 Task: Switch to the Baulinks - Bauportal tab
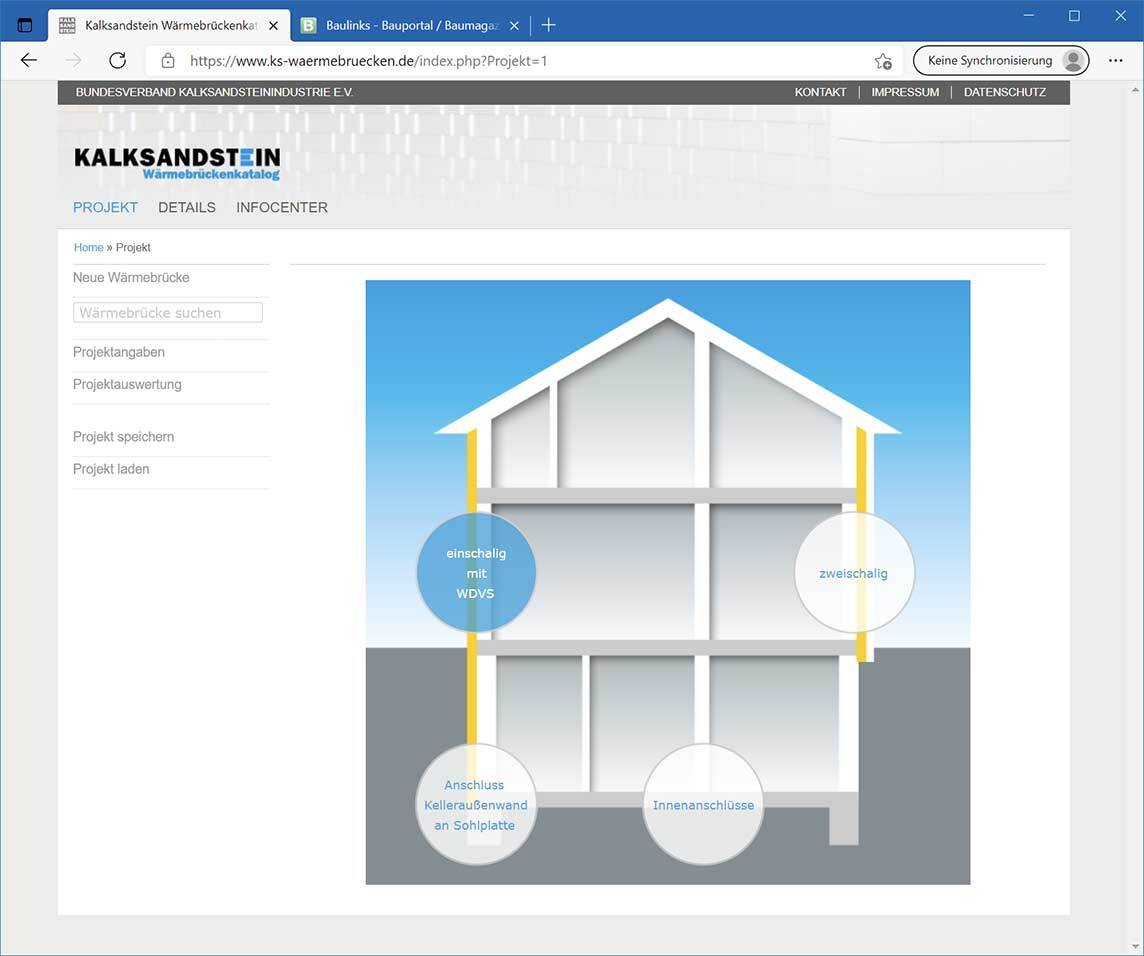[411, 26]
